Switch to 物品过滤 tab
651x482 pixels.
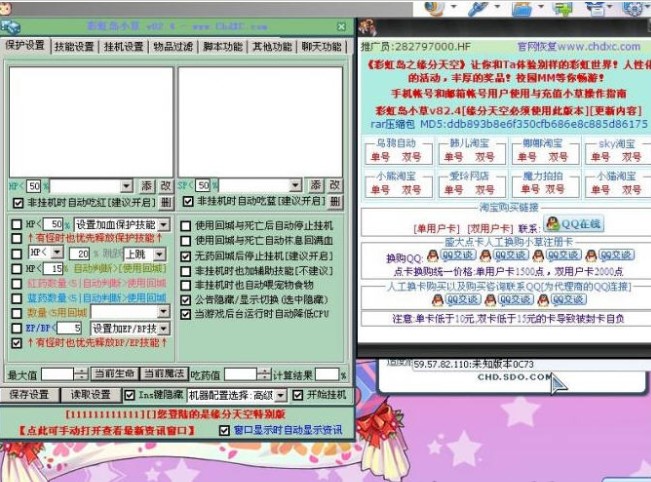[x=173, y=46]
